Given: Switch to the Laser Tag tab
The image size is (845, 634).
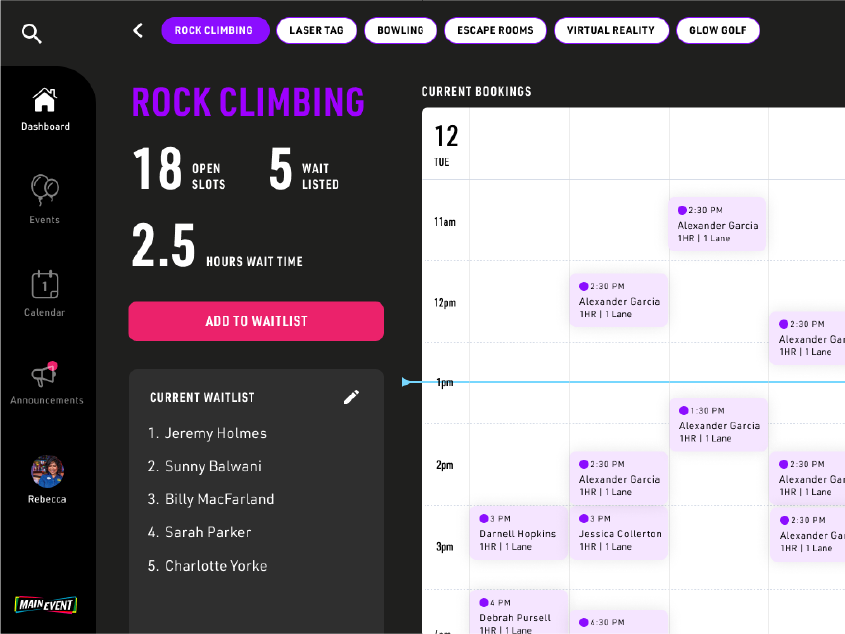Looking at the screenshot, I should click(316, 31).
